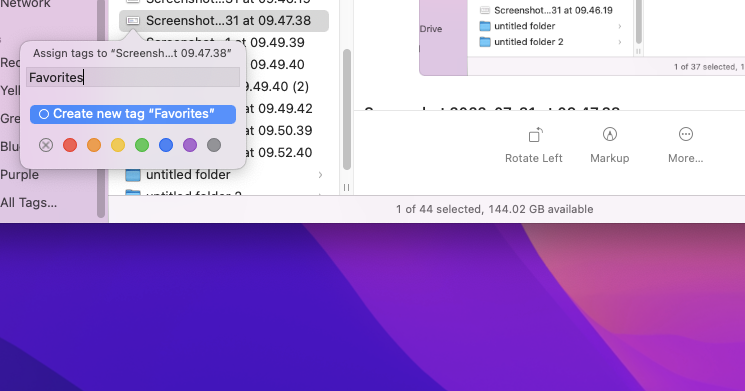
Task: Expand untitled folder chevron in preview thumbnail
Action: pyautogui.click(x=620, y=26)
